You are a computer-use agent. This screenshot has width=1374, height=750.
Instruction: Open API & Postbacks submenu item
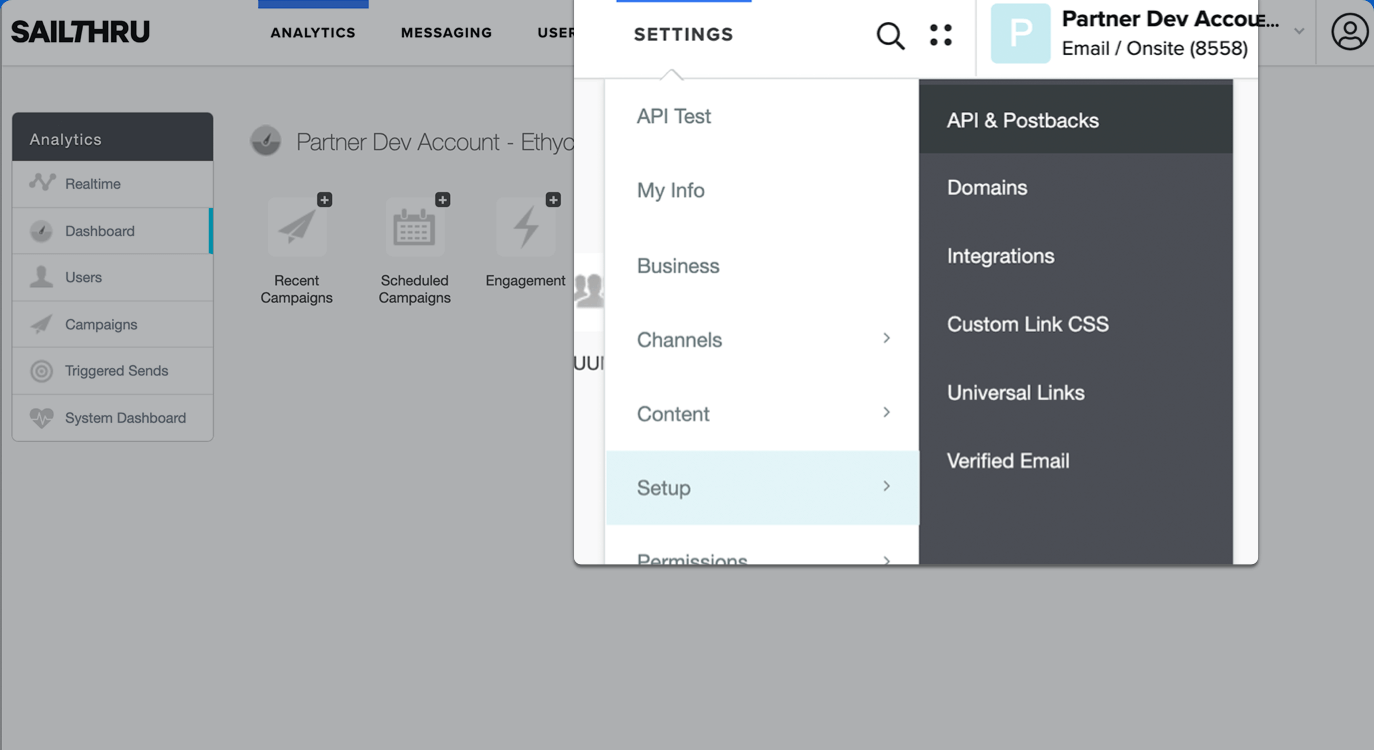click(1075, 120)
